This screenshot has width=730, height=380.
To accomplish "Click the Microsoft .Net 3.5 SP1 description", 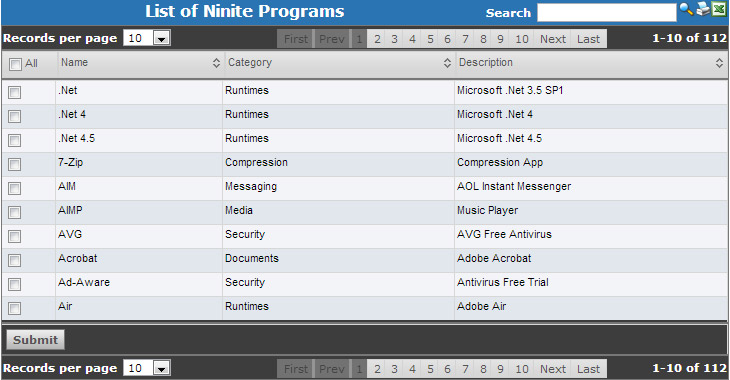I will point(510,90).
